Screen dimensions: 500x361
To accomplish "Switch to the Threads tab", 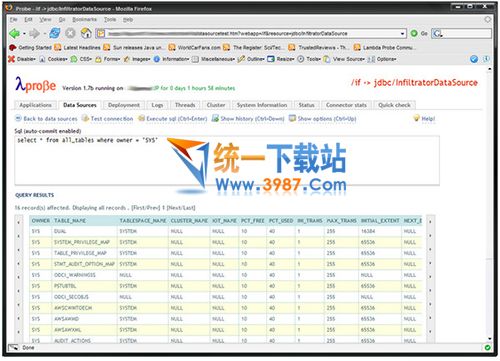I will point(185,105).
